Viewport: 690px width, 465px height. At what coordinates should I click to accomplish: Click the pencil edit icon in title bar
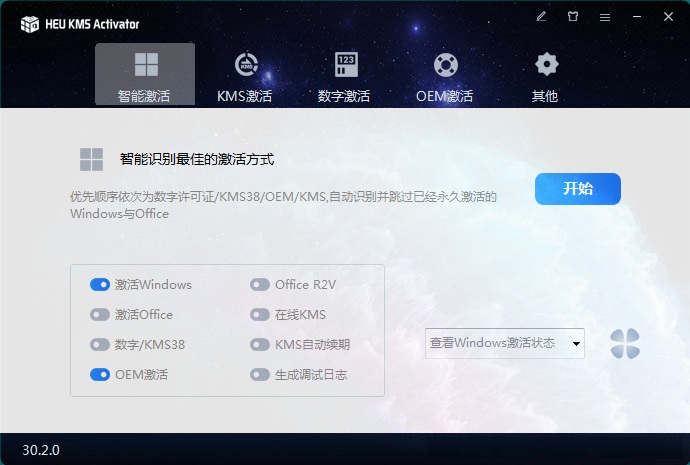point(541,17)
